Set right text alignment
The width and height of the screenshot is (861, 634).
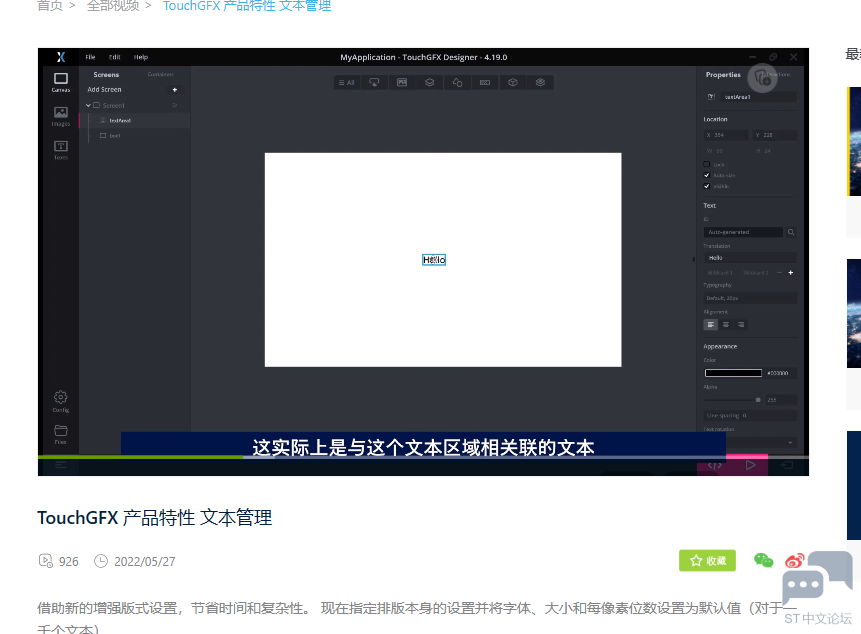[741, 324]
